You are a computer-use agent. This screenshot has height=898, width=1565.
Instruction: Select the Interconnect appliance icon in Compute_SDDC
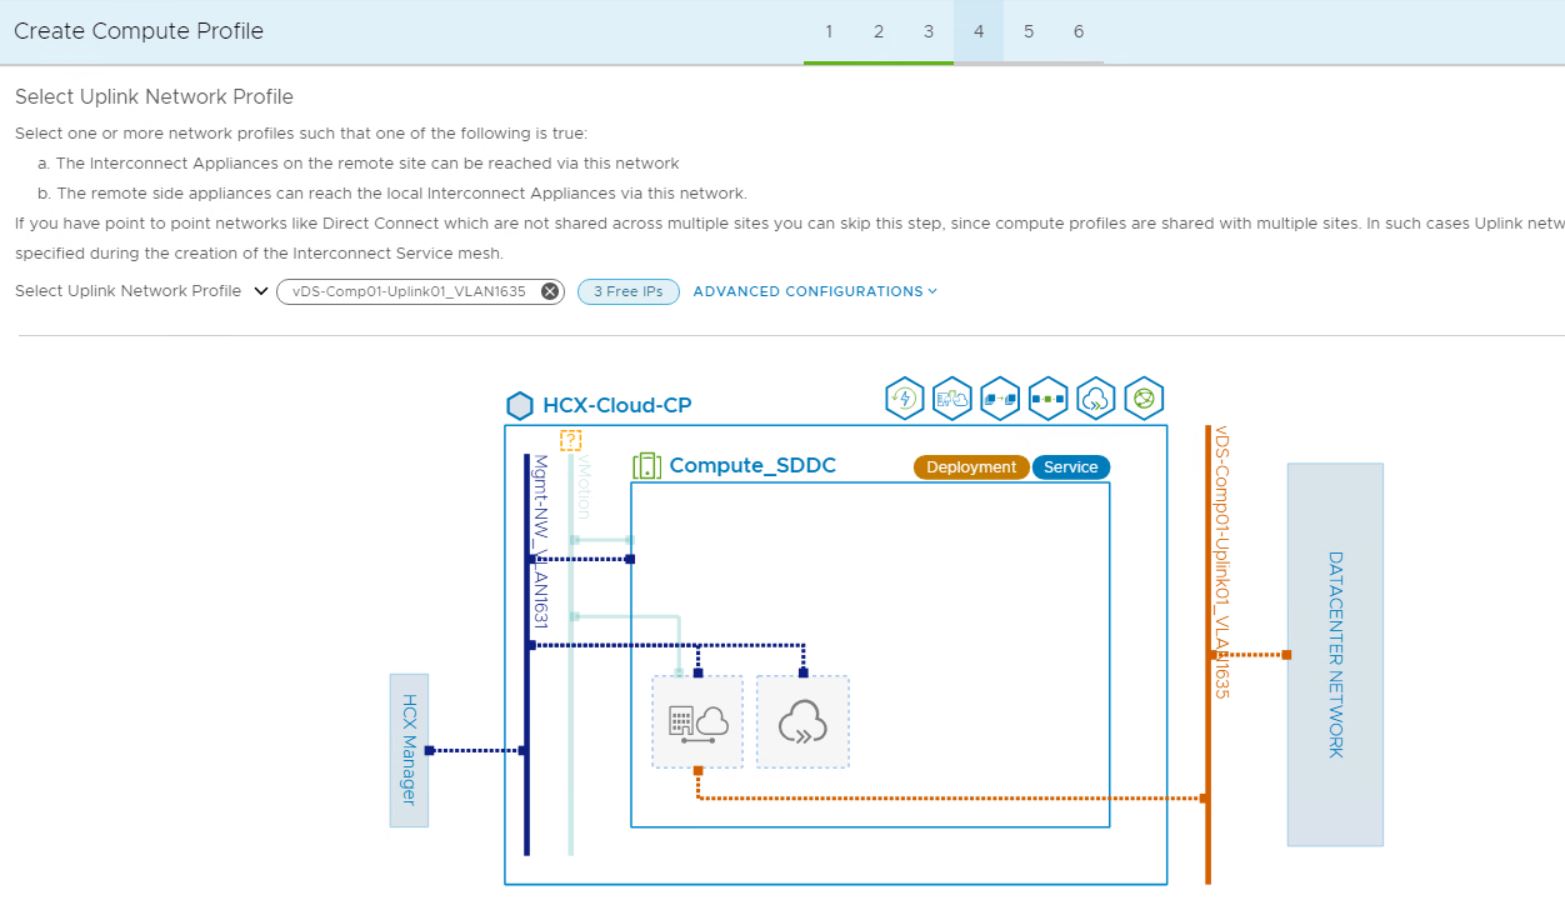pos(697,722)
